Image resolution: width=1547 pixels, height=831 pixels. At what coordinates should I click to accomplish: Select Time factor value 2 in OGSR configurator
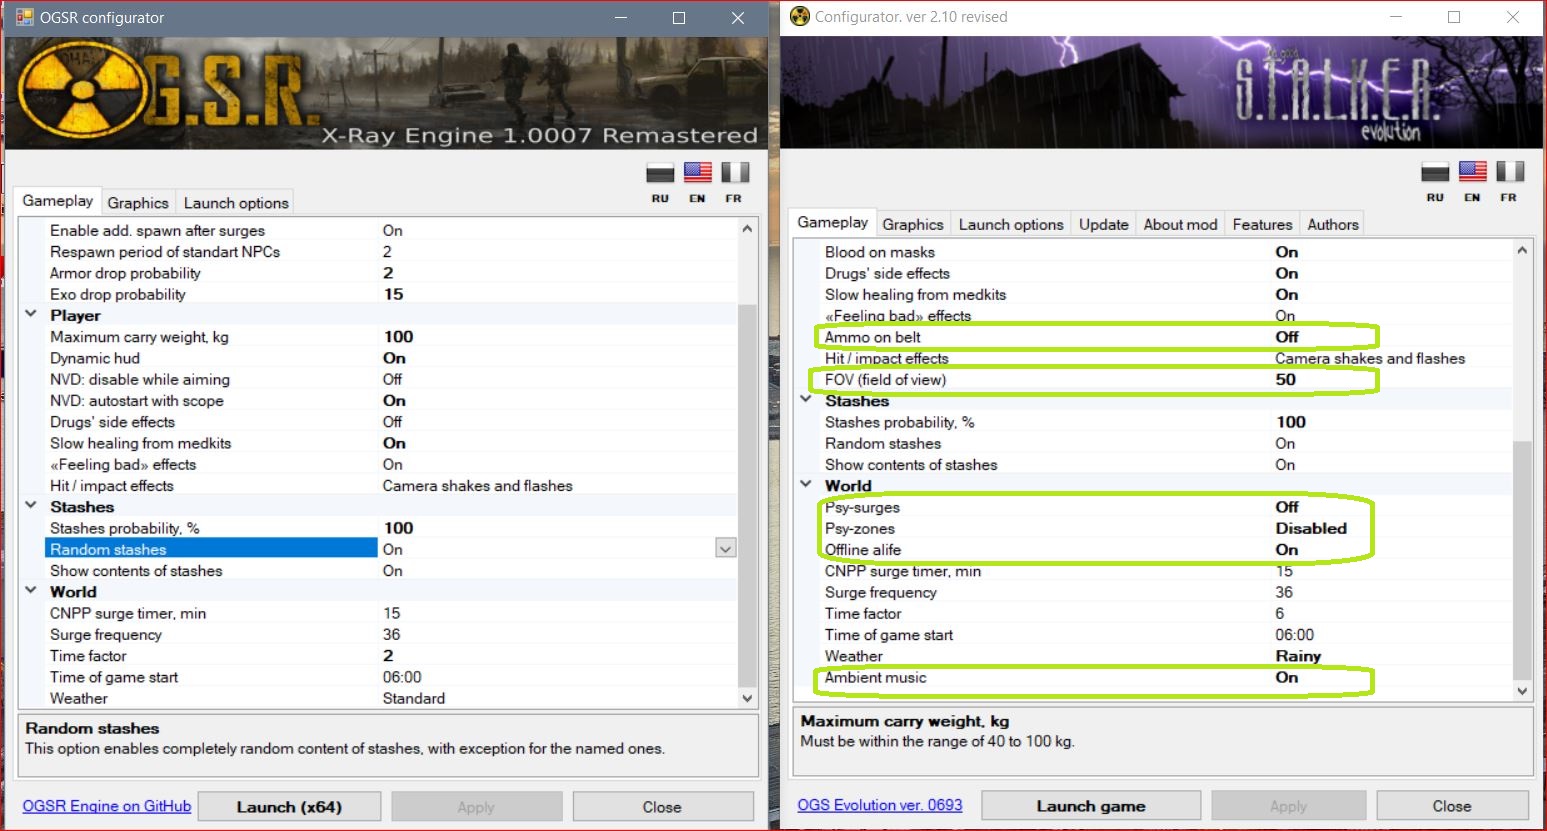[x=388, y=656]
